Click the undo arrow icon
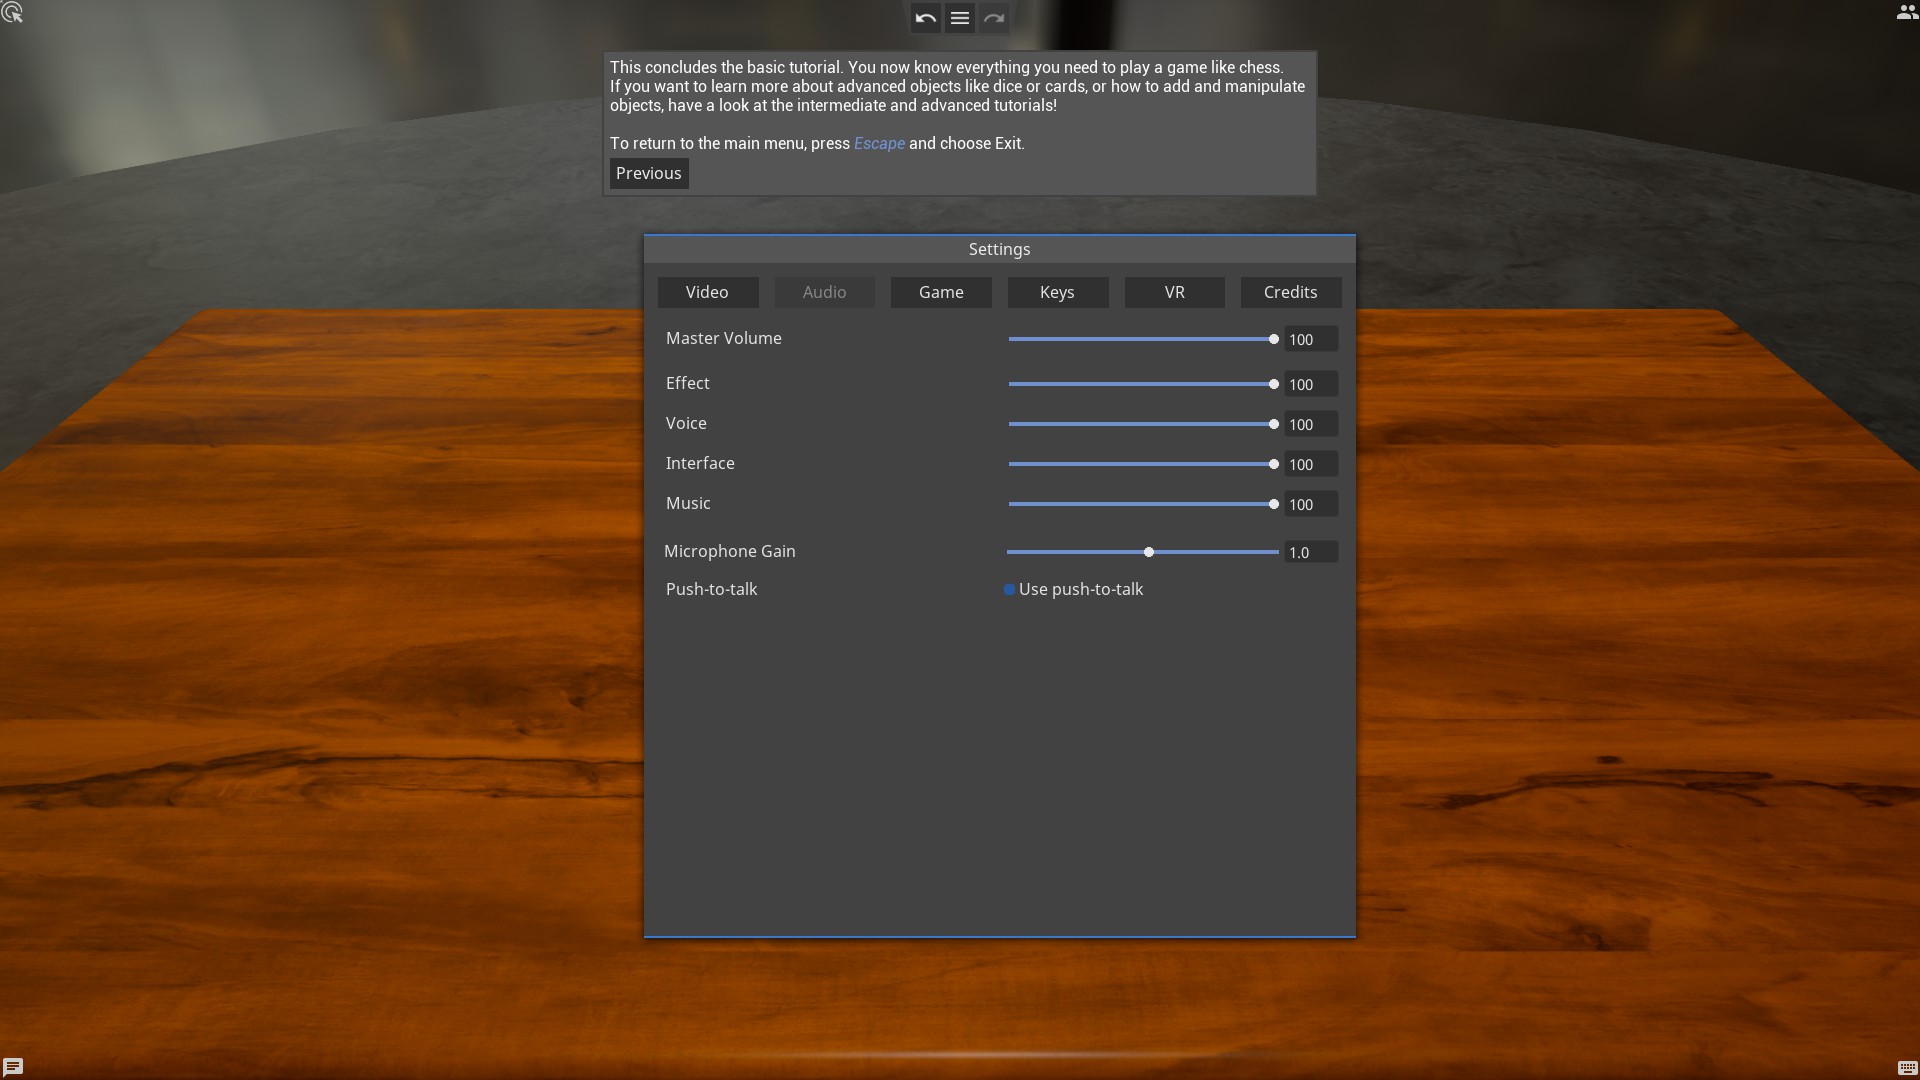This screenshot has height=1080, width=1920. coord(925,18)
